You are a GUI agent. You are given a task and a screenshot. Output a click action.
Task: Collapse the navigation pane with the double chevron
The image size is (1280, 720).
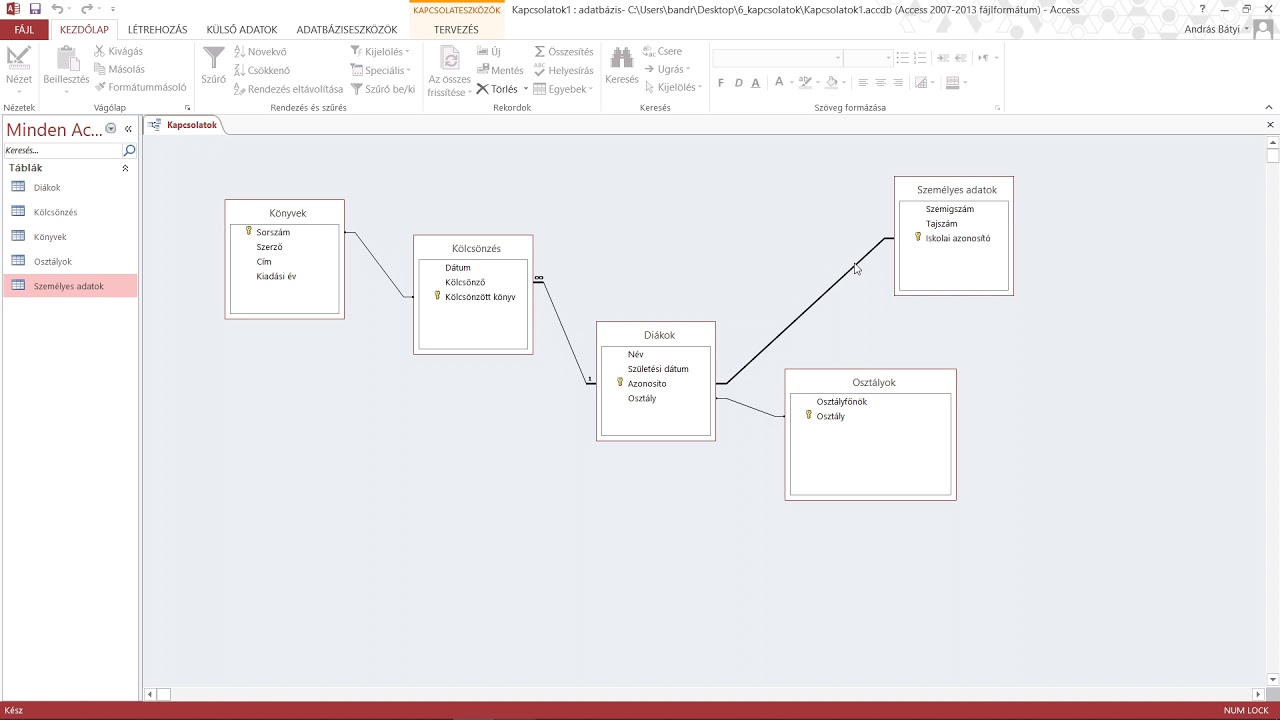(128, 129)
